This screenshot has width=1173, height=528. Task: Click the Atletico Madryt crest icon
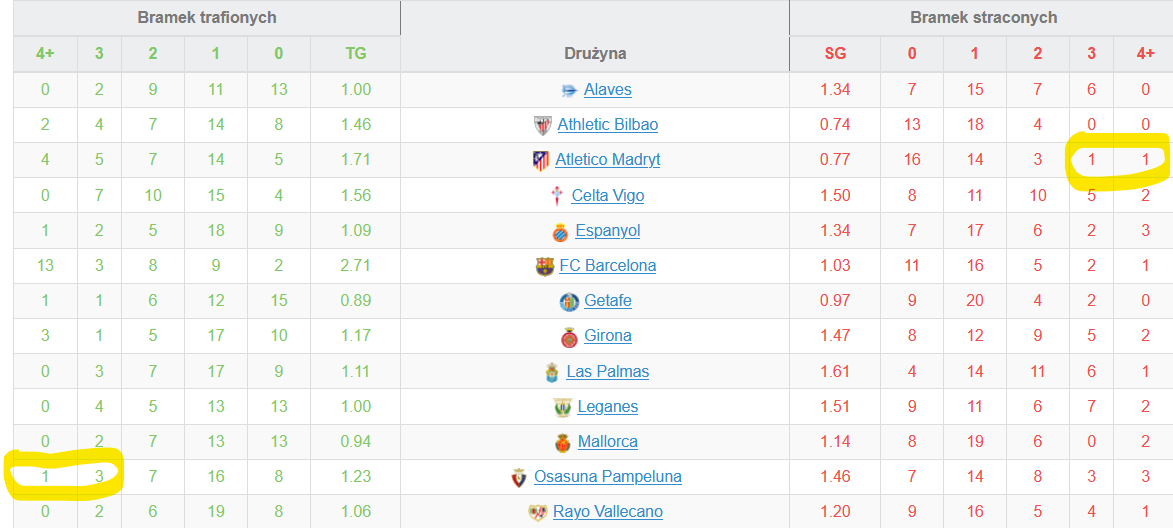(541, 160)
